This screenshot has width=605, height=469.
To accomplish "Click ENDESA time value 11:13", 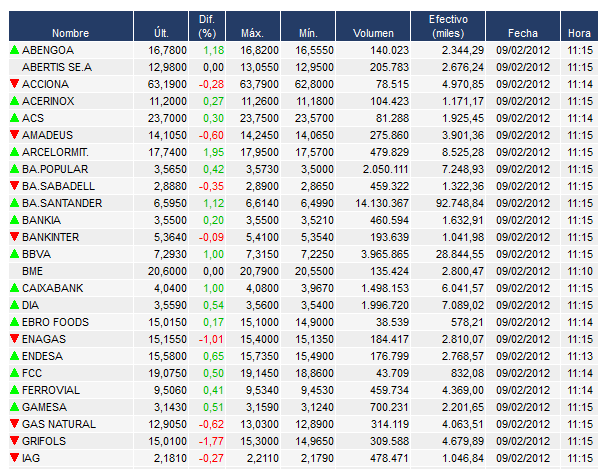I will 580,356.
